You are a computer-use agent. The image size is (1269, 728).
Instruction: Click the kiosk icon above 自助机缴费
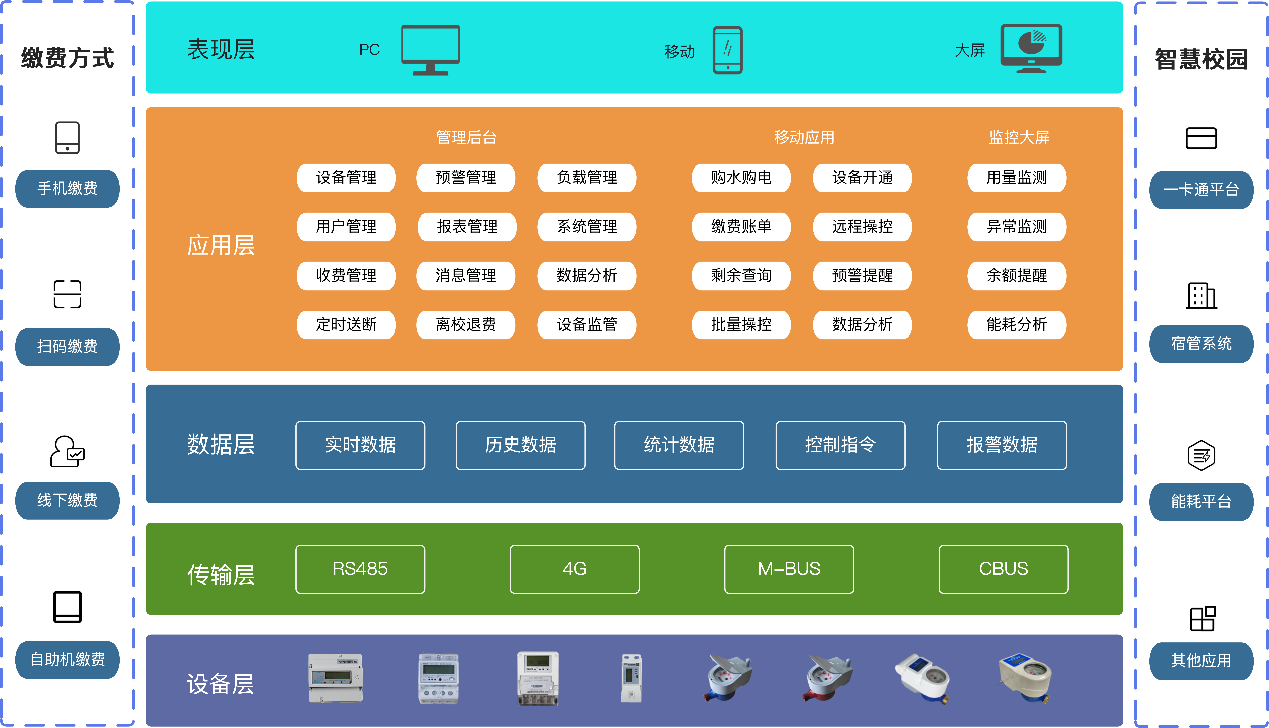(67, 607)
